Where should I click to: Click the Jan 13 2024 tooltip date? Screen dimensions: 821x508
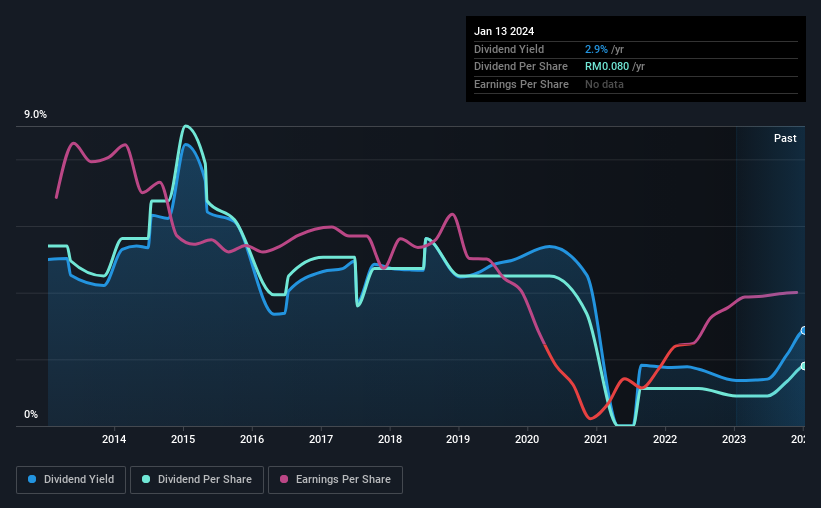pos(504,31)
